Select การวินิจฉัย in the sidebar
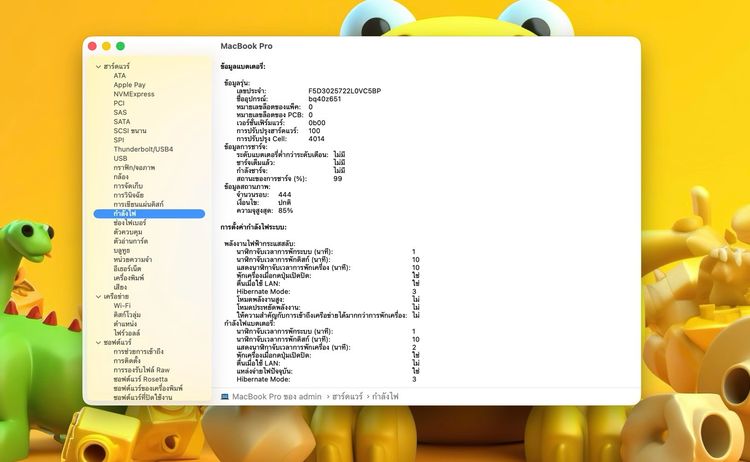Screen dimensions: 750x462 click(129, 195)
